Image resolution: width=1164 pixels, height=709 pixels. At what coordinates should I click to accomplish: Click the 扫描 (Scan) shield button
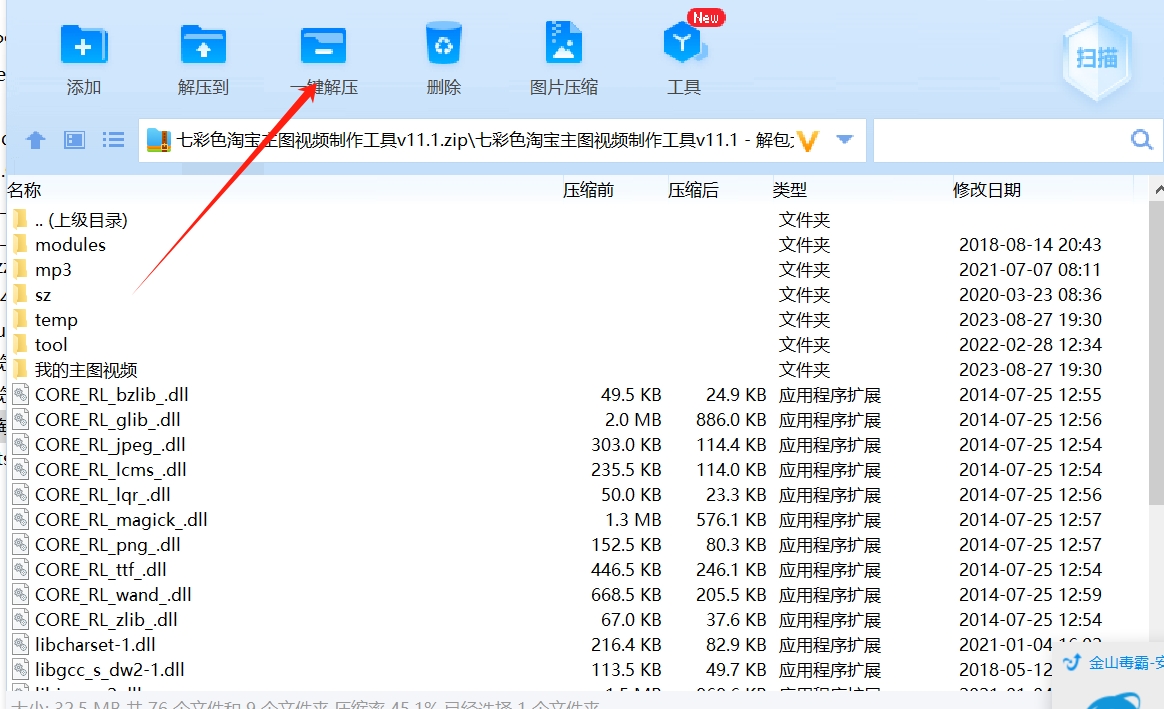coord(1097,58)
